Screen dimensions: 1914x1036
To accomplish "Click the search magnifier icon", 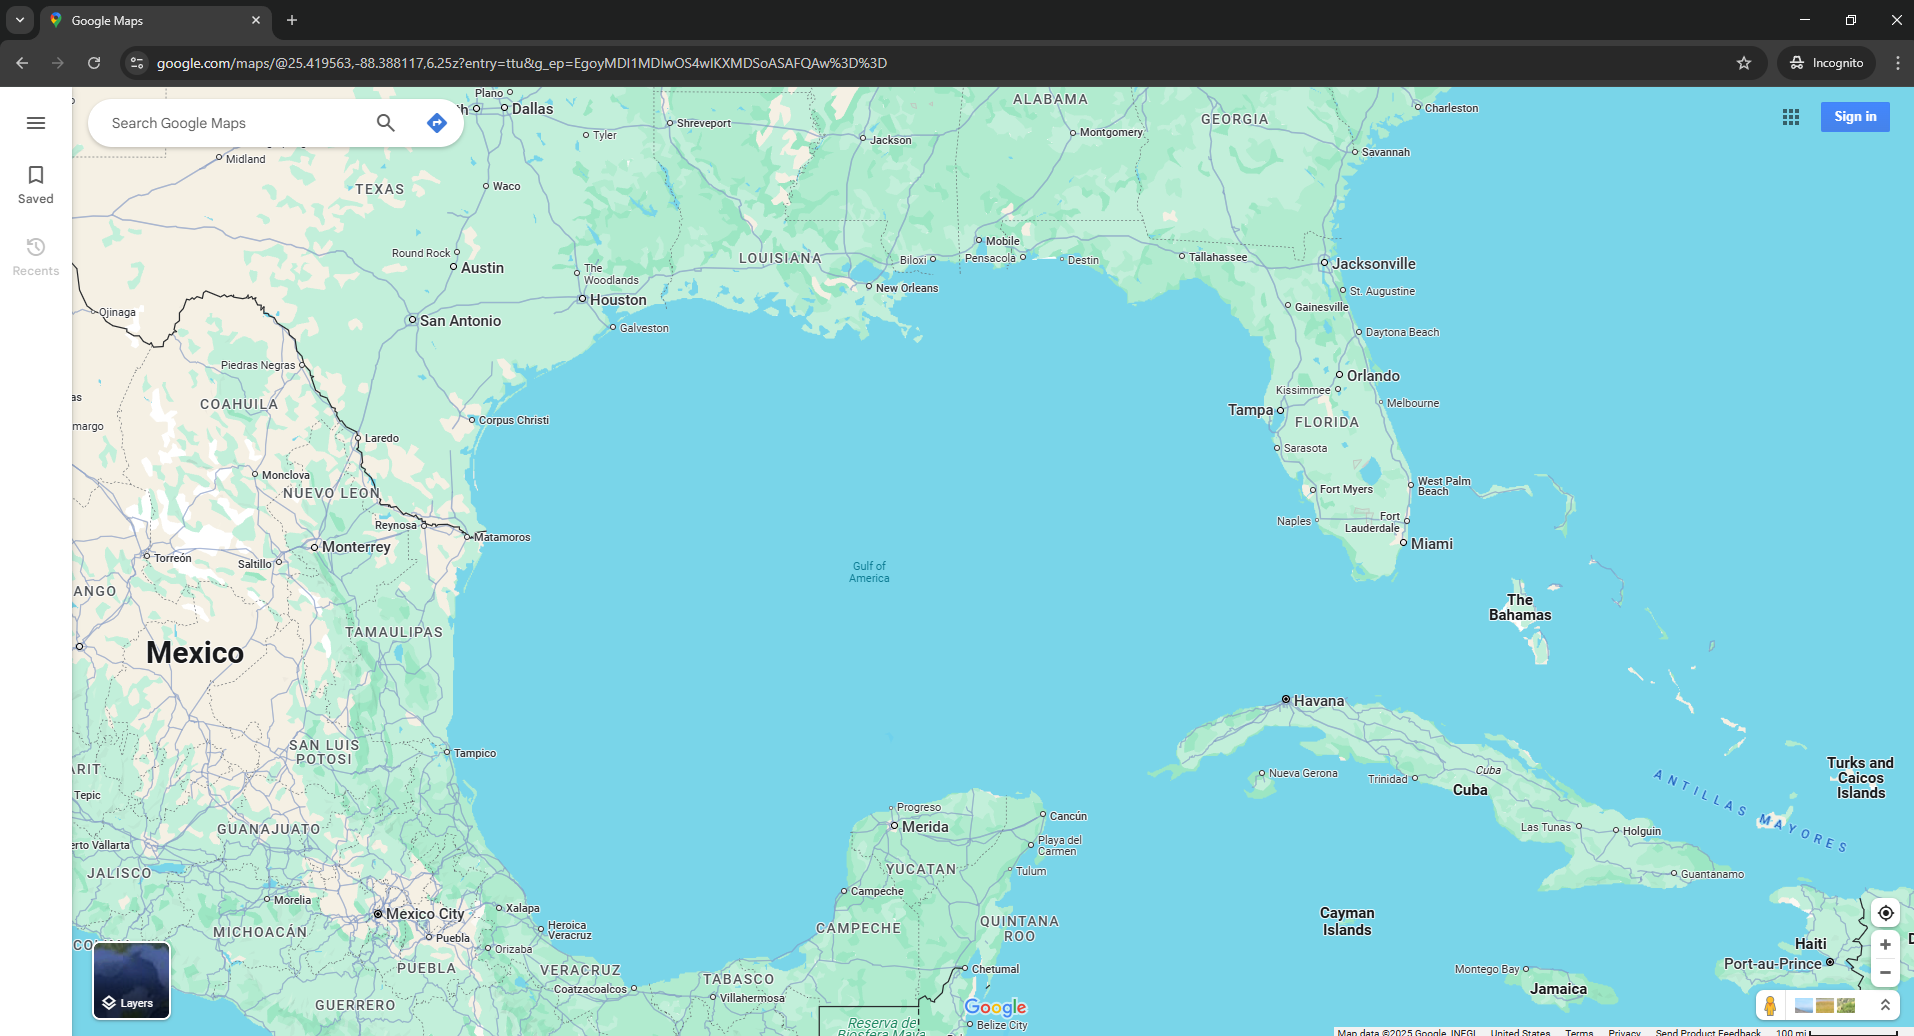I will tap(386, 123).
